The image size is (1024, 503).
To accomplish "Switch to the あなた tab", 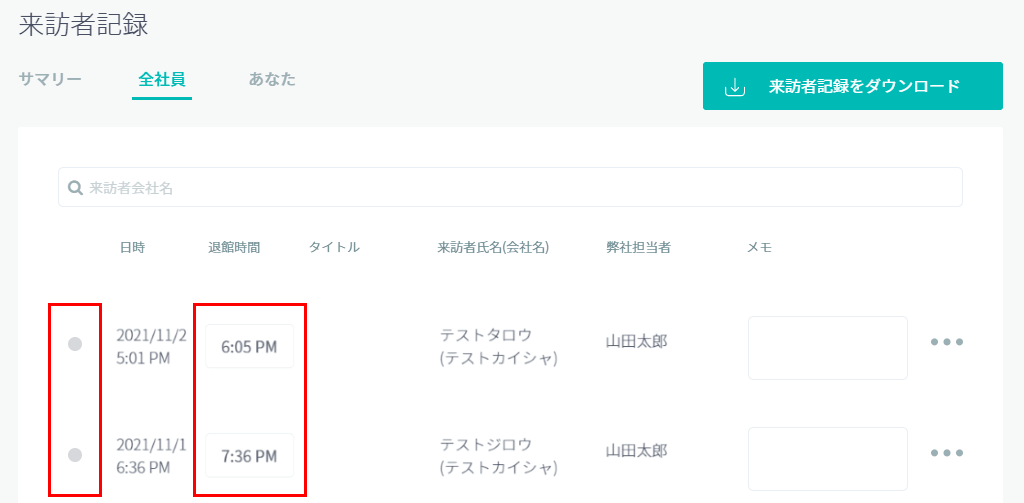I will pyautogui.click(x=272, y=80).
